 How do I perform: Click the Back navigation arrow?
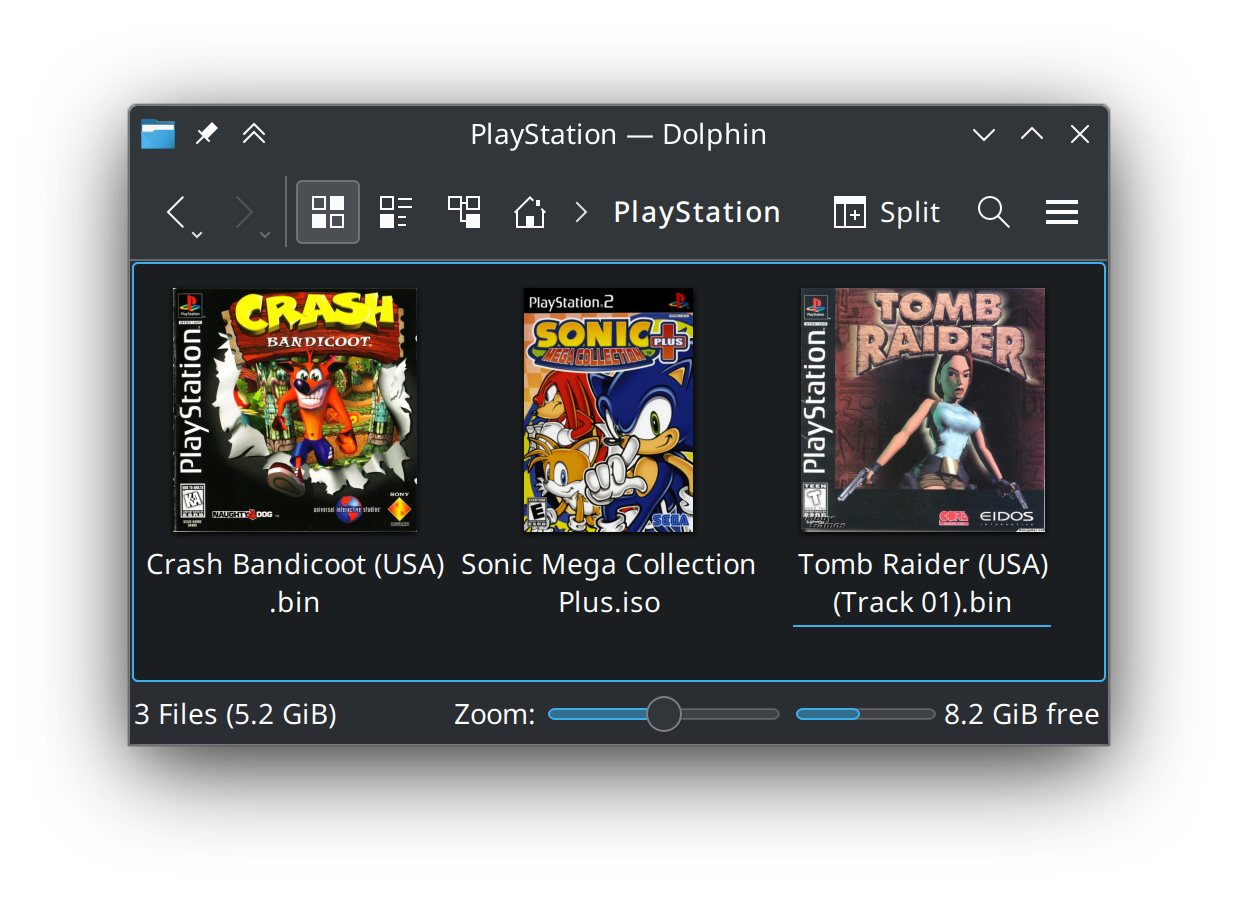click(175, 212)
